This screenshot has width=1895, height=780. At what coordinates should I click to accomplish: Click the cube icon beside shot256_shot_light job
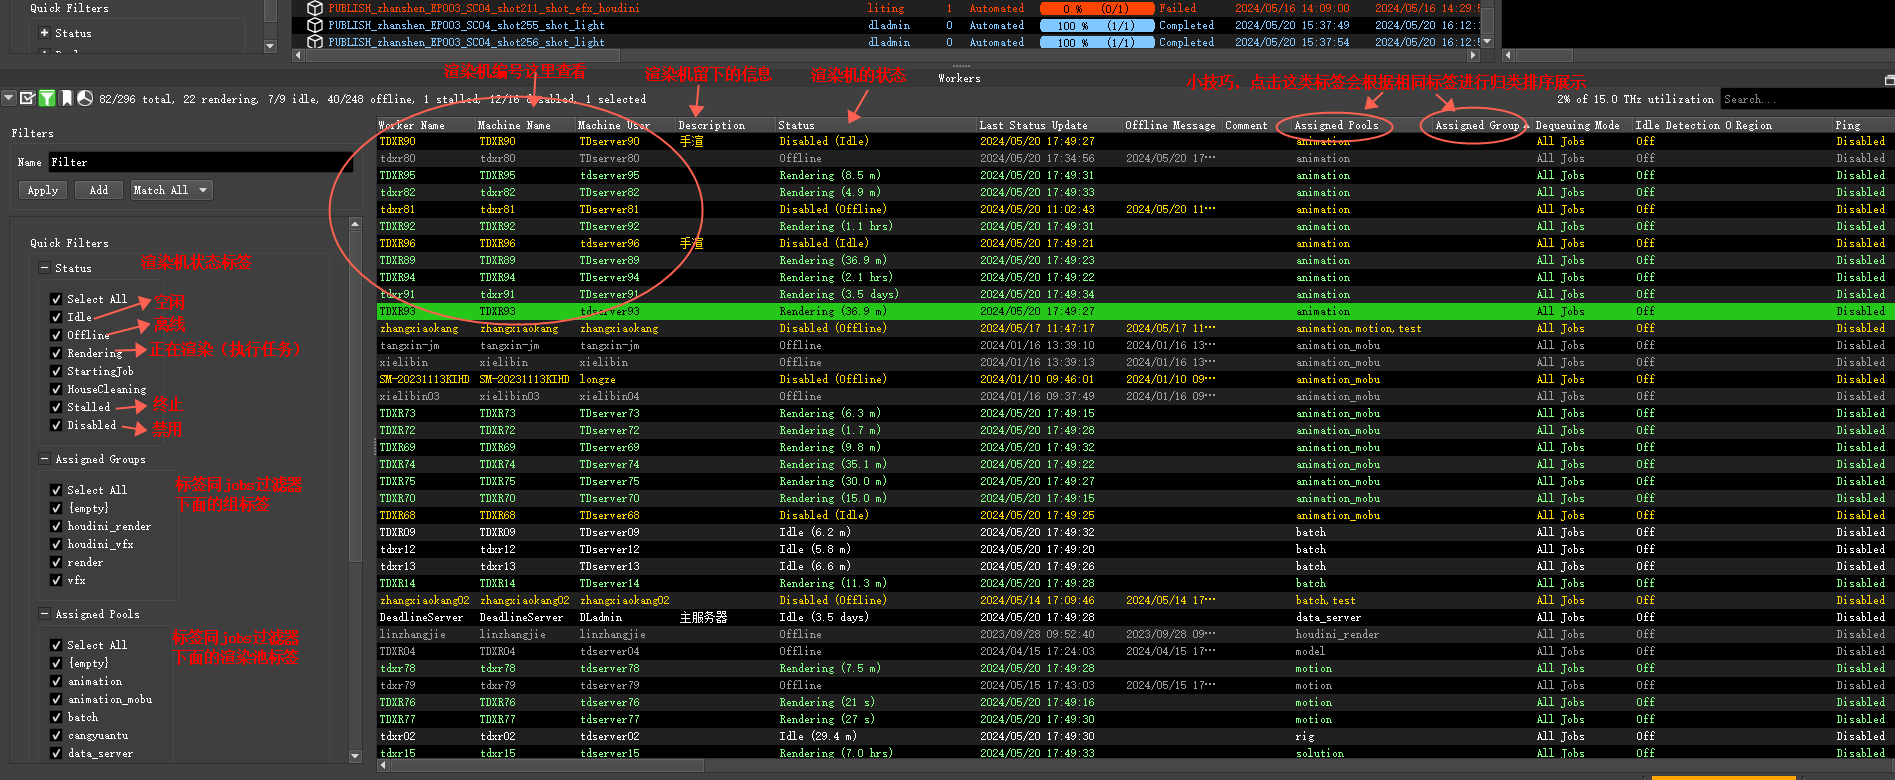coord(315,42)
